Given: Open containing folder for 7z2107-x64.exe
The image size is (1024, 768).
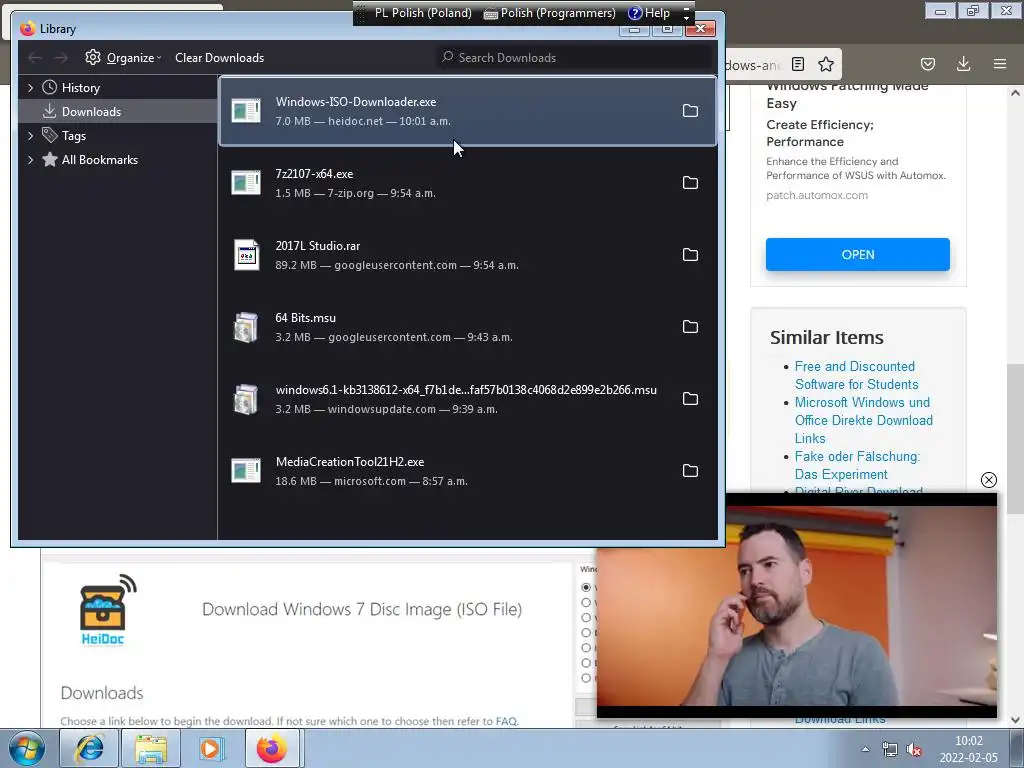Looking at the screenshot, I should click(x=690, y=183).
